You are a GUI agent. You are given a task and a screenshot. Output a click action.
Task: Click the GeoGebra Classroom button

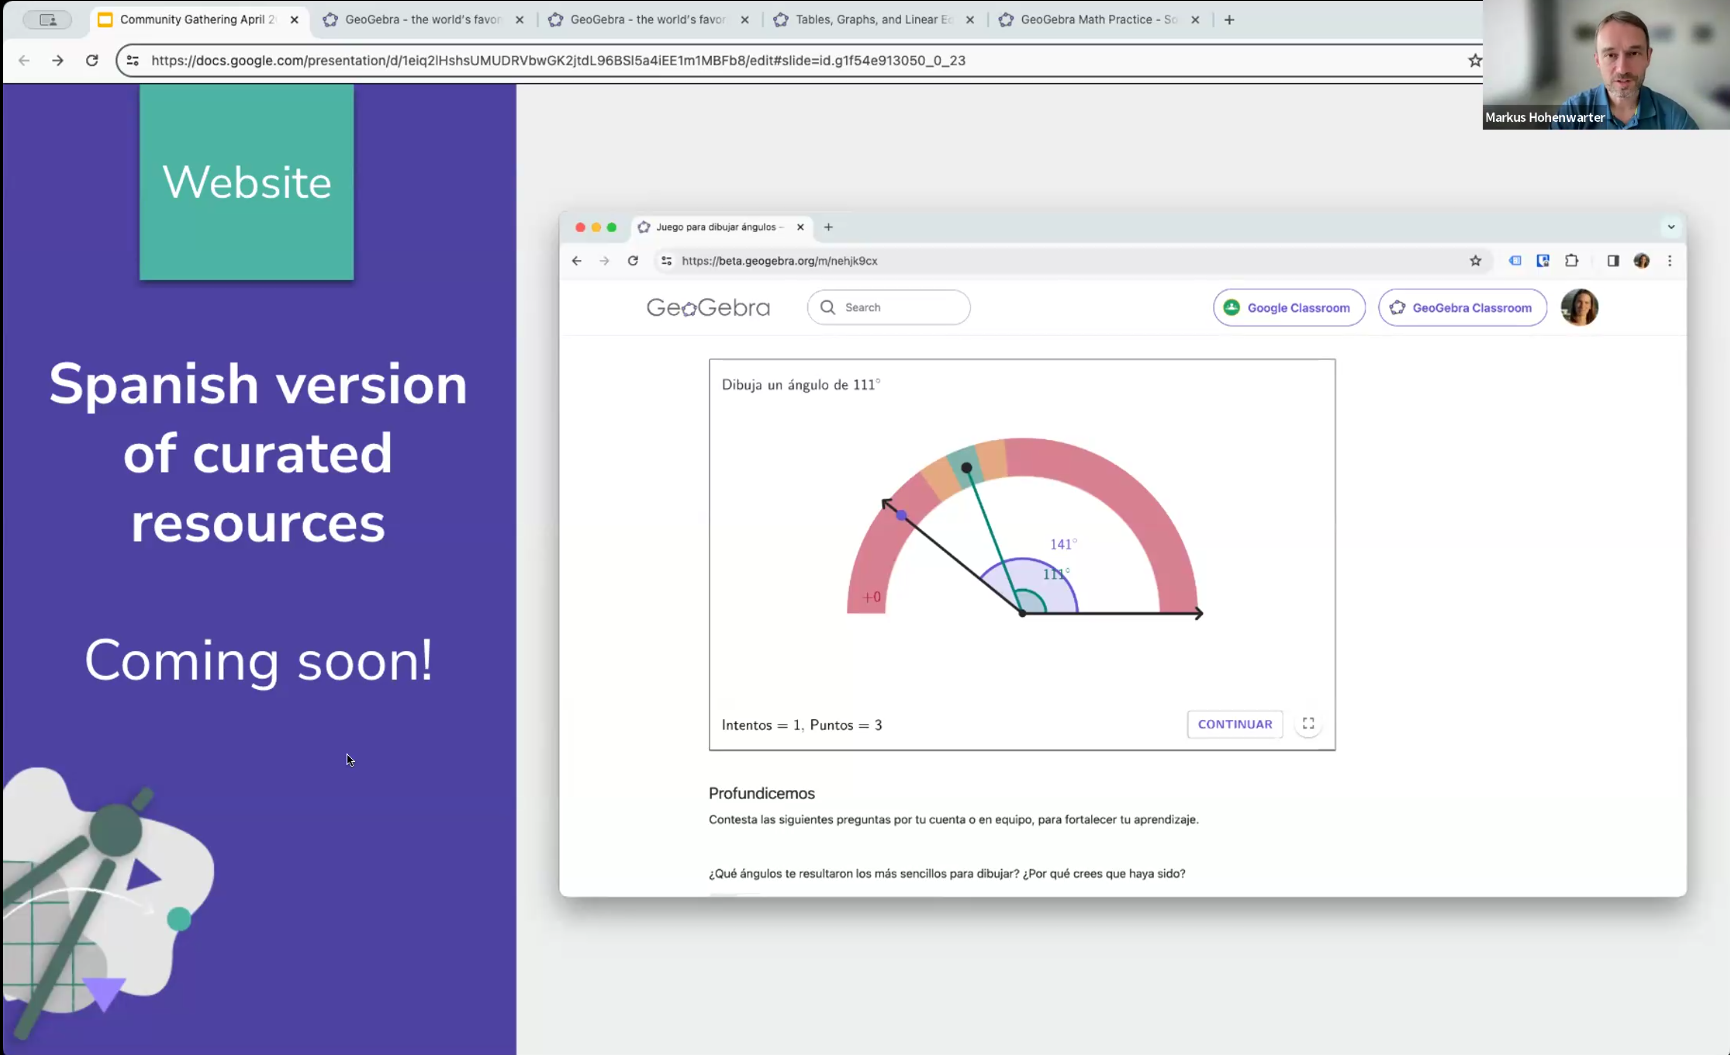(x=1461, y=308)
